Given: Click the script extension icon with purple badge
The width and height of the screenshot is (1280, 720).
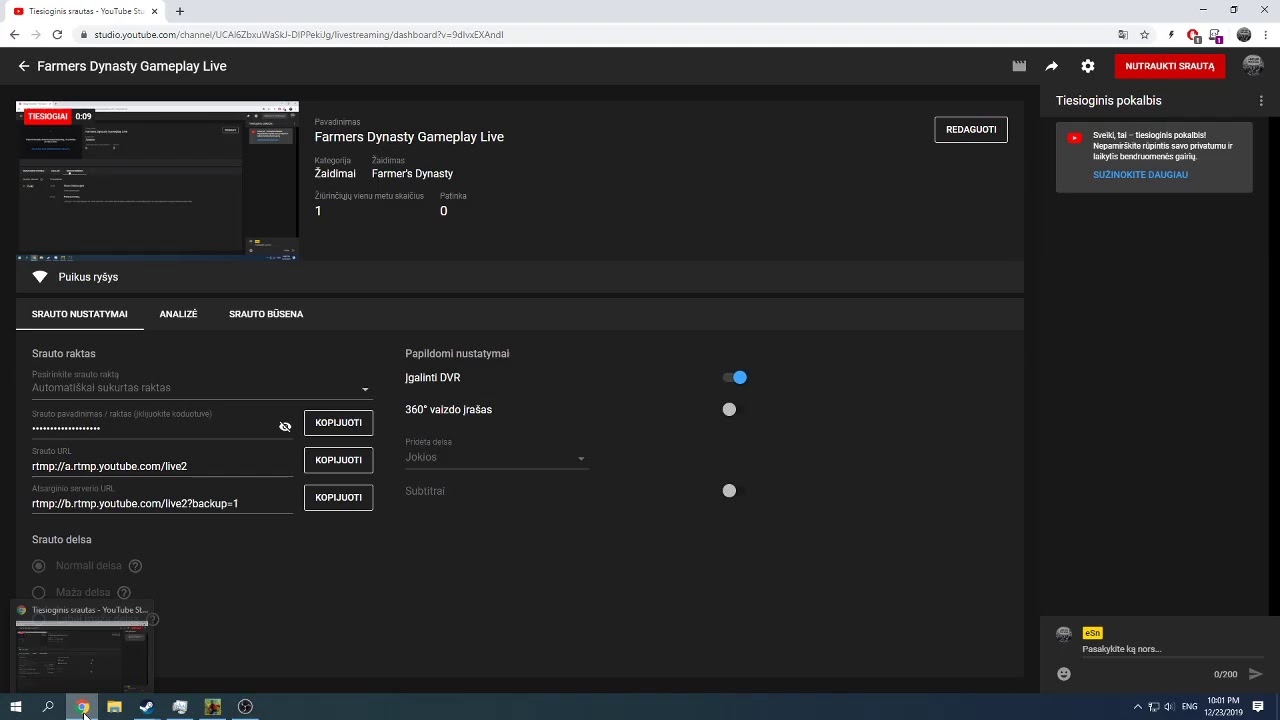Looking at the screenshot, I should tap(1217, 35).
